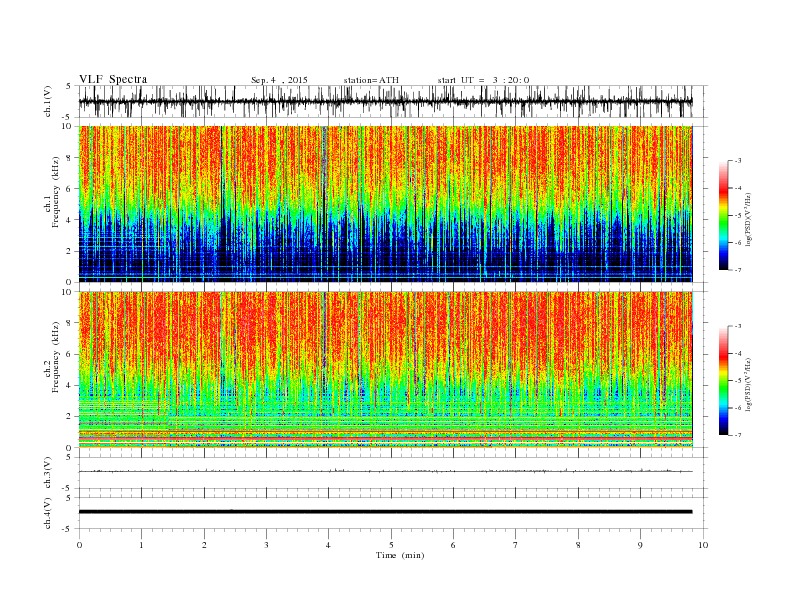Click the ch.1(V) waveform trace panel
The height and width of the screenshot is (612, 792).
pyautogui.click(x=393, y=101)
